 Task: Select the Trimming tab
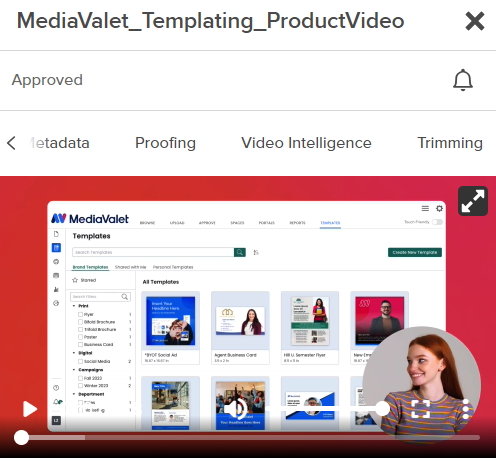click(450, 143)
